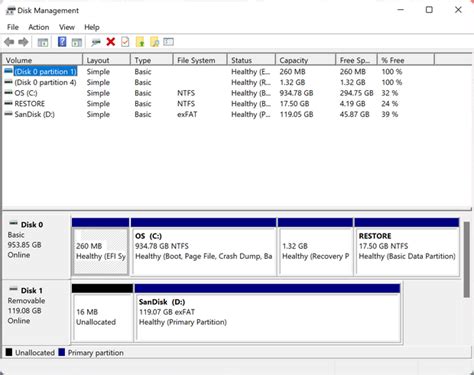Image resolution: width=474 pixels, height=375 pixels.
Task: Click drive icon beside (Disk 0 partition 1)
Action: click(9, 71)
